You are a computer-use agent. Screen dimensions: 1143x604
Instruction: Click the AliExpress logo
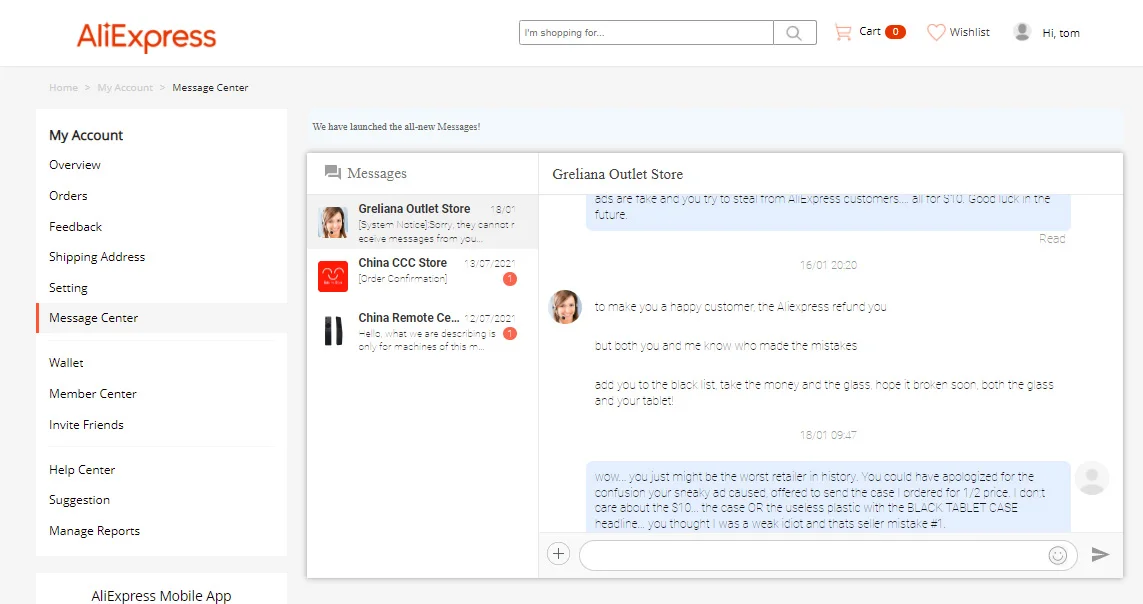[x=147, y=36]
